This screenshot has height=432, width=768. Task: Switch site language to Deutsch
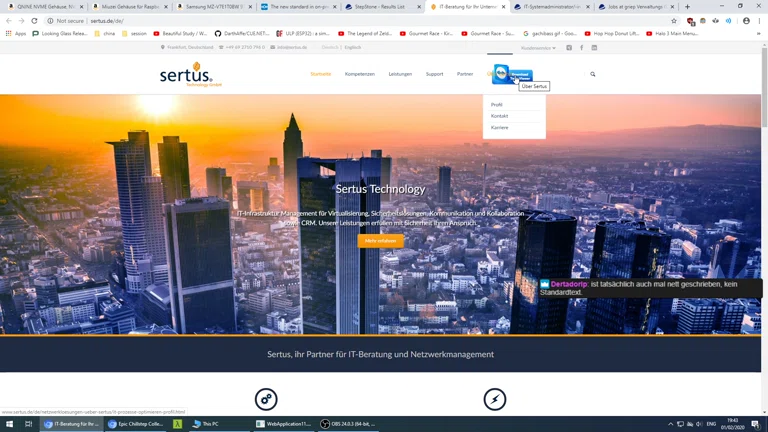[x=330, y=48]
